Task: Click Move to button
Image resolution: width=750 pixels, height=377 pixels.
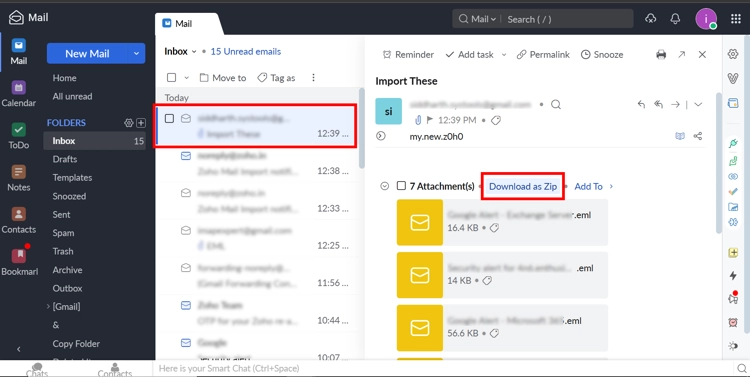Action: point(223,78)
